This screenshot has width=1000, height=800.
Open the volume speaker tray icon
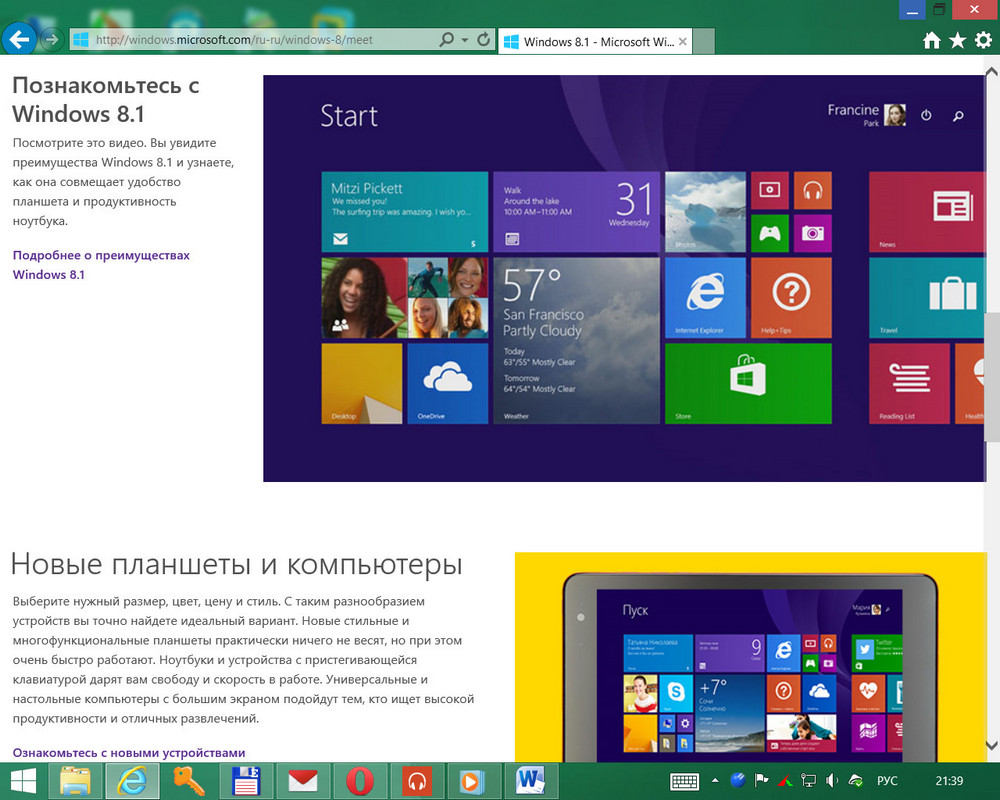coord(832,780)
